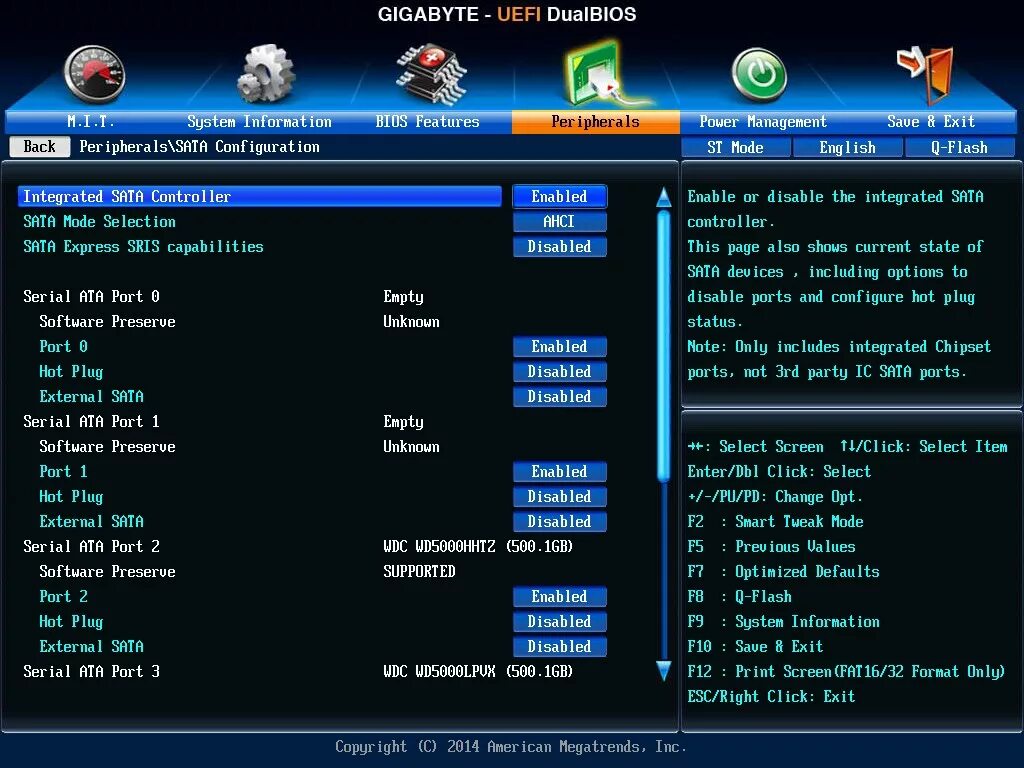This screenshot has width=1024, height=768.
Task: Open the SATA Mode Selection AHCI dropdown
Action: point(559,221)
